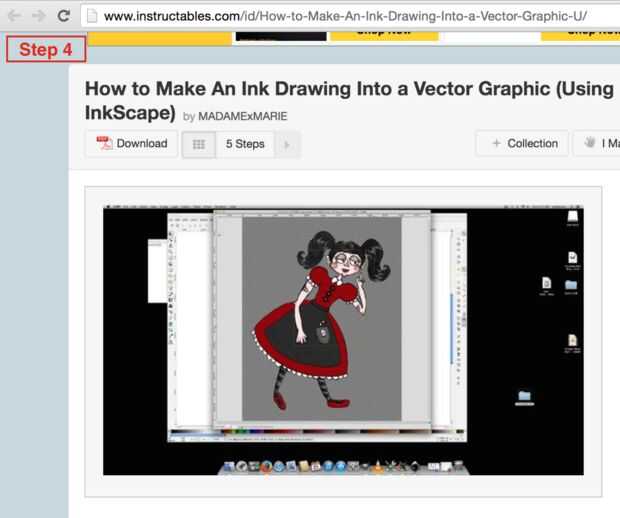This screenshot has height=518, width=620.
Task: Download the instructable via the Download button
Action: (132, 144)
